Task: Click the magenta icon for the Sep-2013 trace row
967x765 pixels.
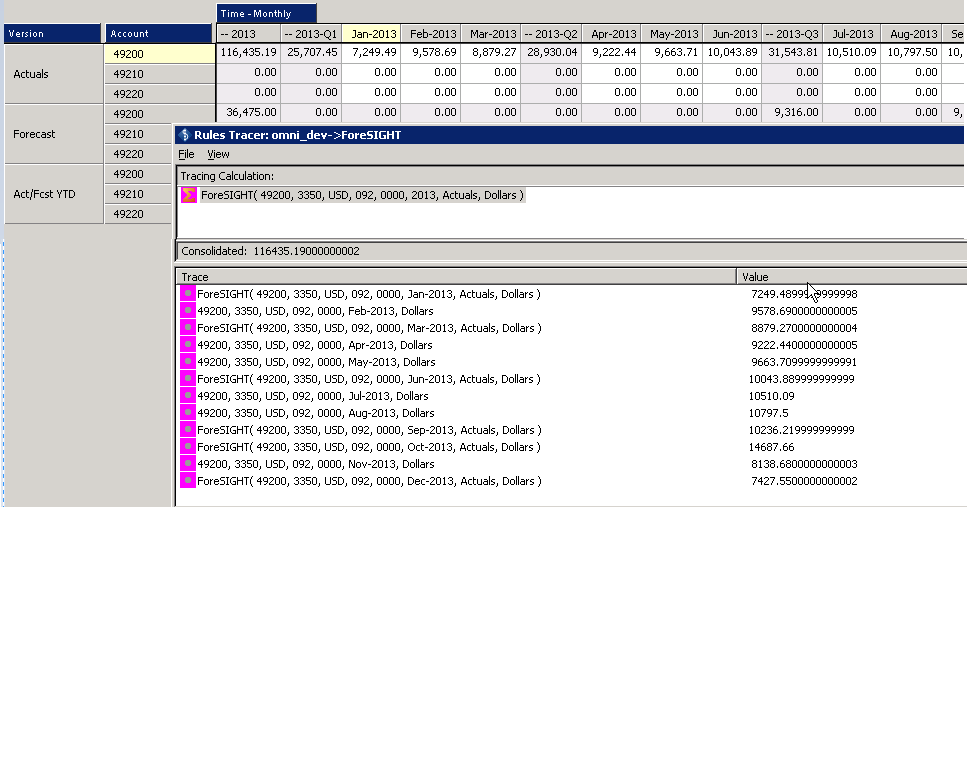Action: pos(188,430)
